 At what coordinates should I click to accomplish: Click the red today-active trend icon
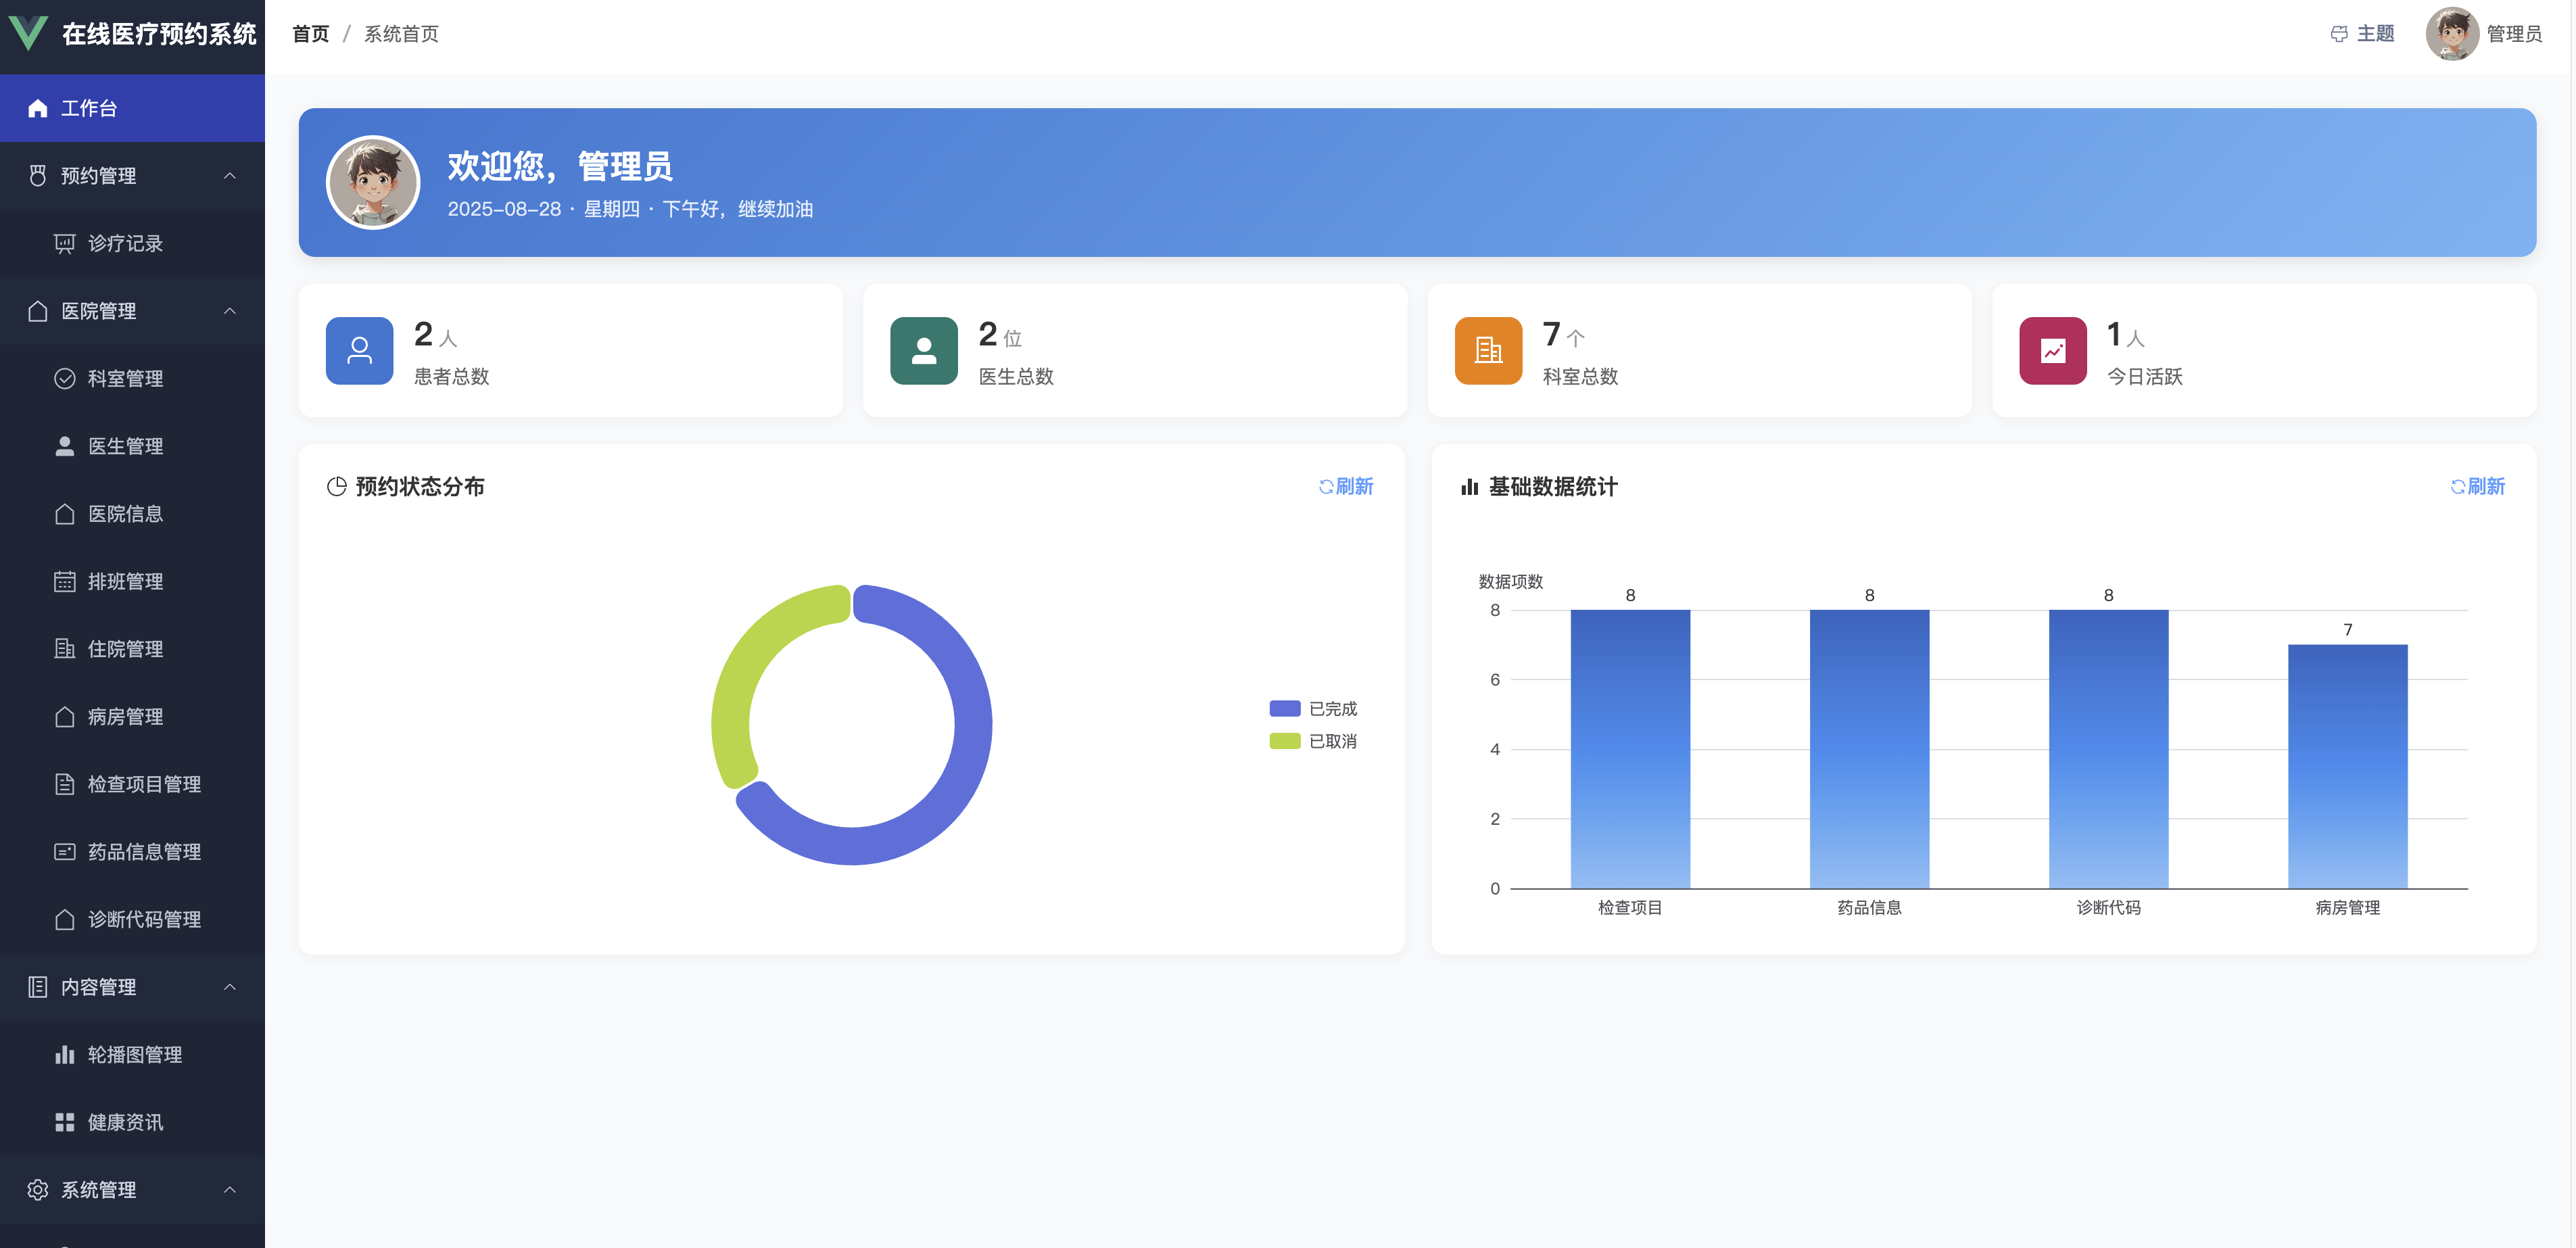click(x=2052, y=351)
